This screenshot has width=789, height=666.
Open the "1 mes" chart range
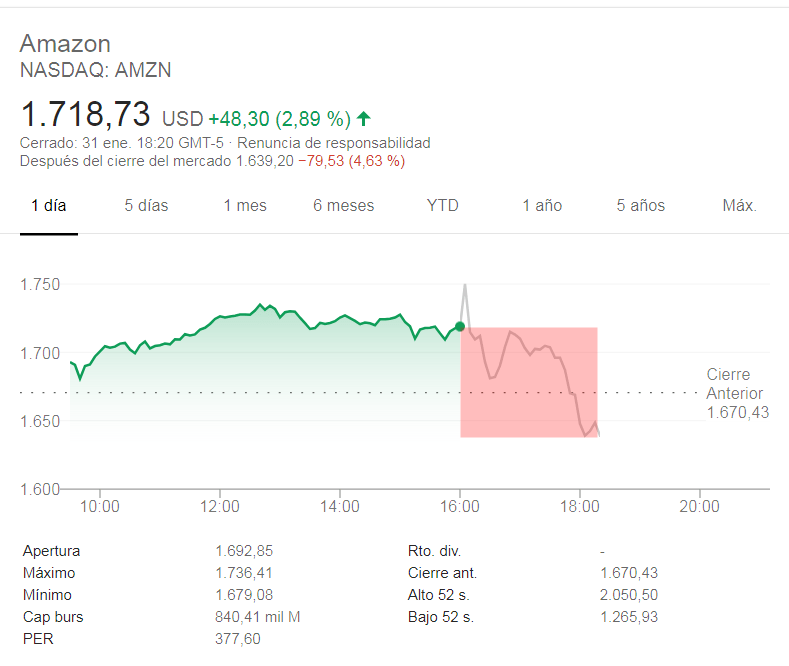pyautogui.click(x=245, y=206)
